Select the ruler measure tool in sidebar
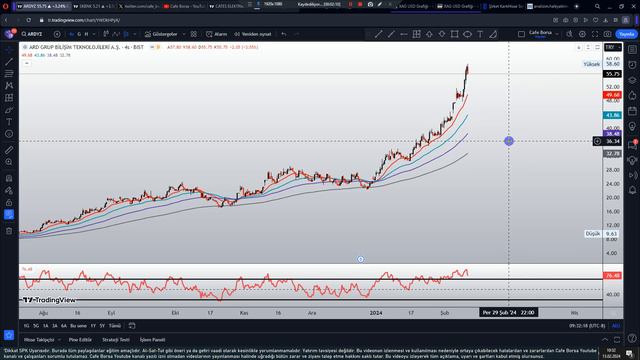 click(9, 150)
